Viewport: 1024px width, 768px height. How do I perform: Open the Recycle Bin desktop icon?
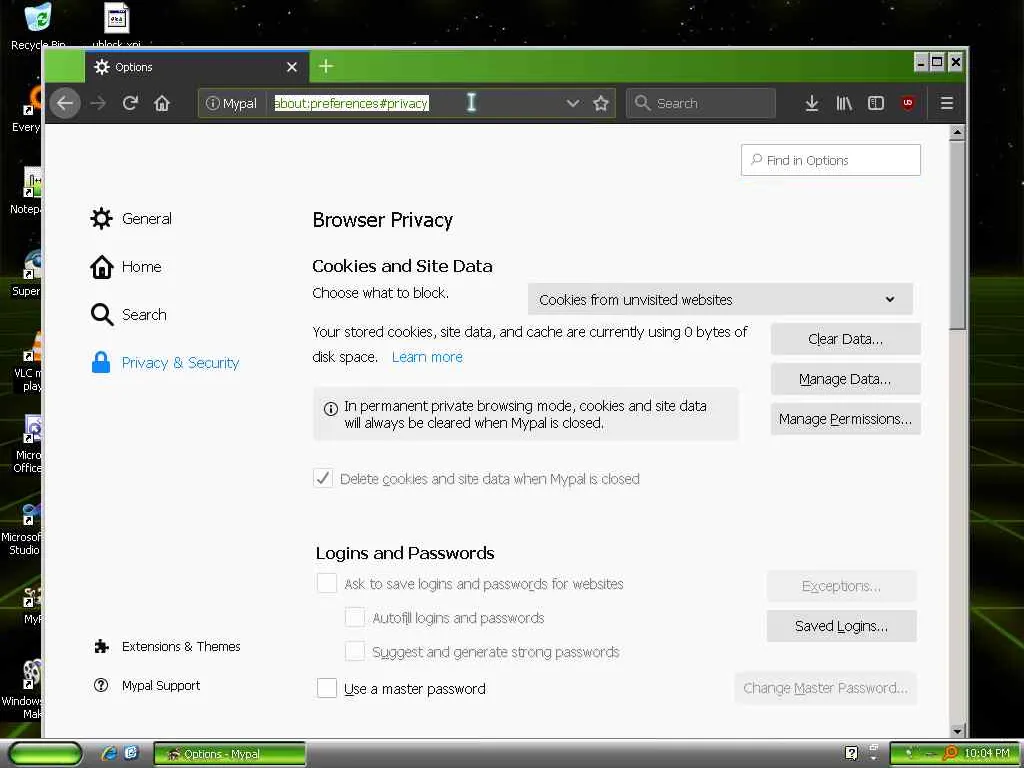[38, 26]
